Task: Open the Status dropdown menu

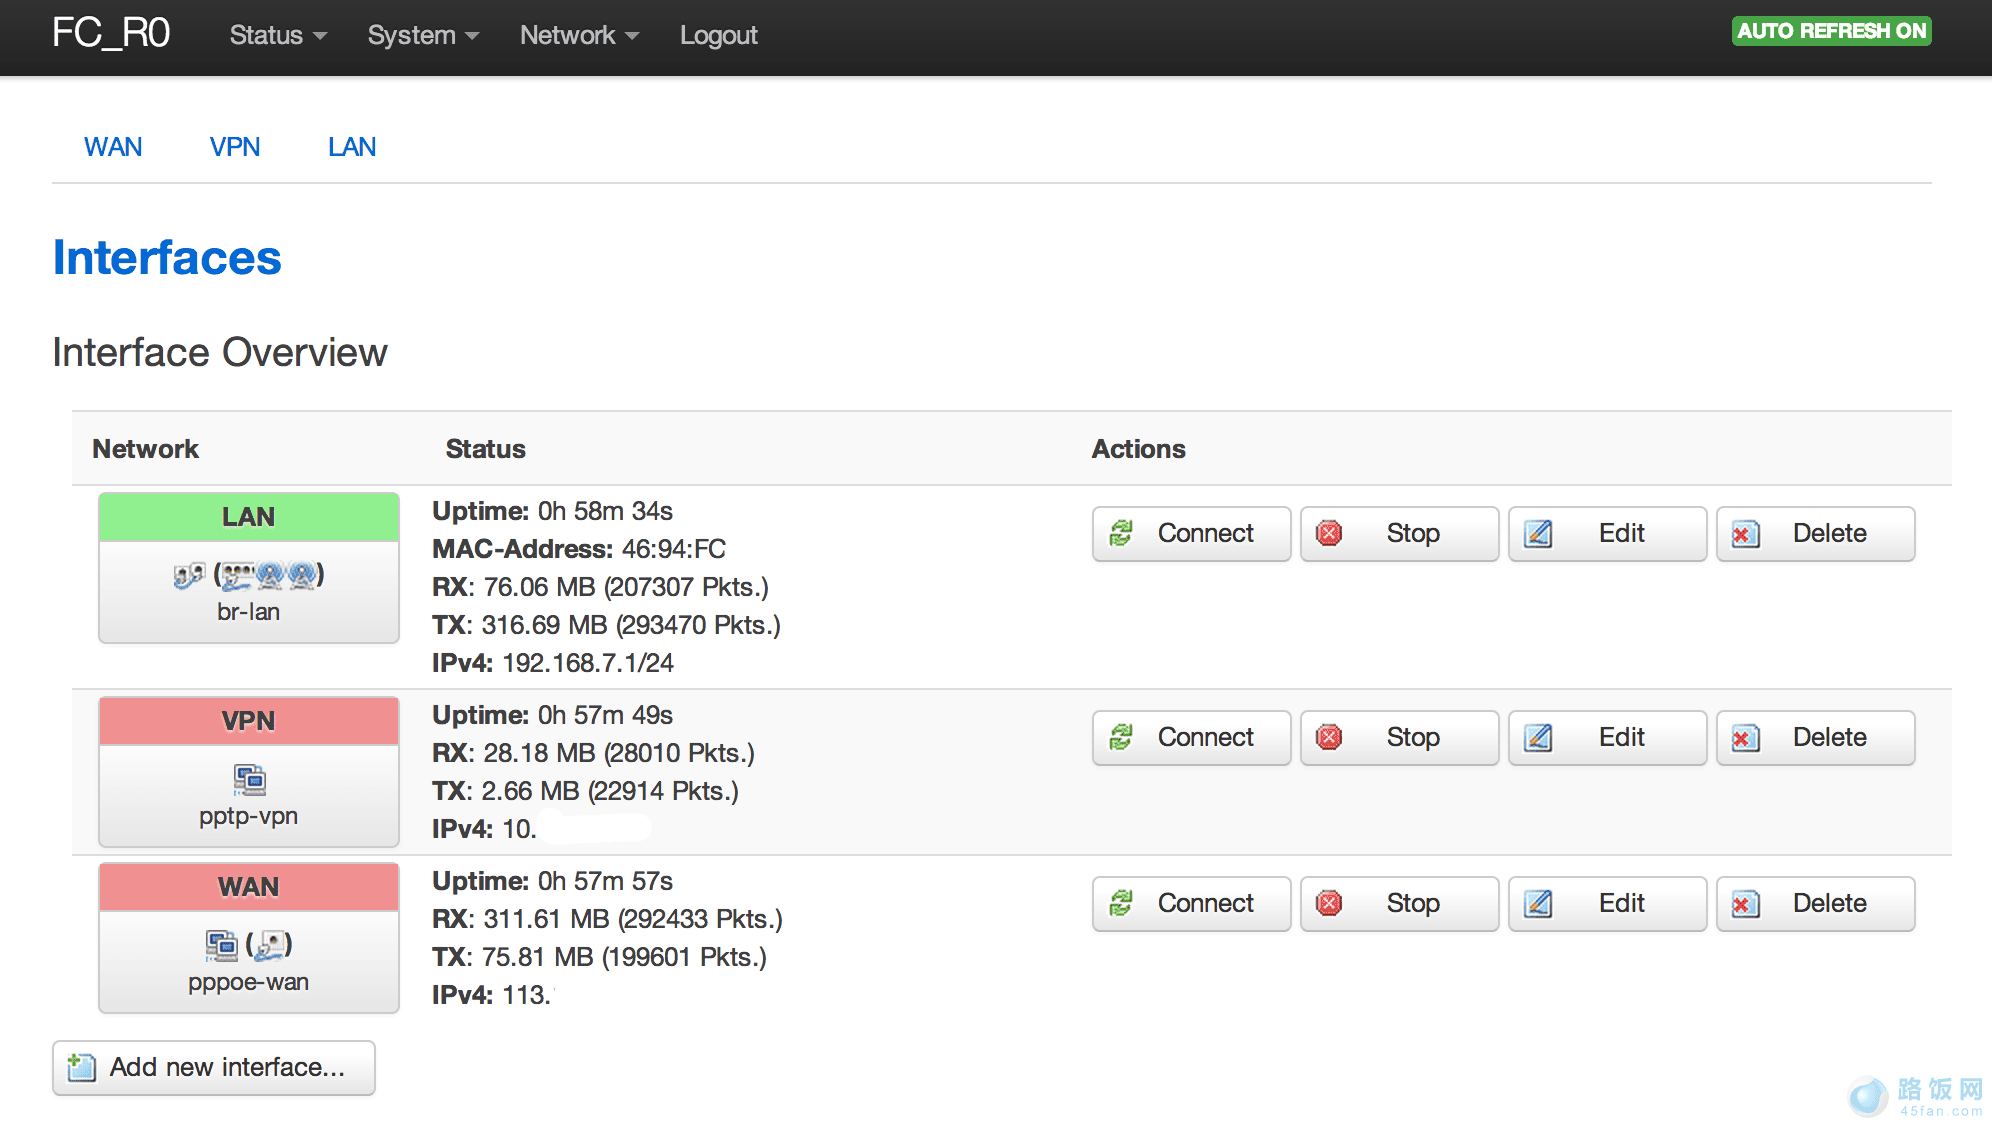Action: point(278,35)
